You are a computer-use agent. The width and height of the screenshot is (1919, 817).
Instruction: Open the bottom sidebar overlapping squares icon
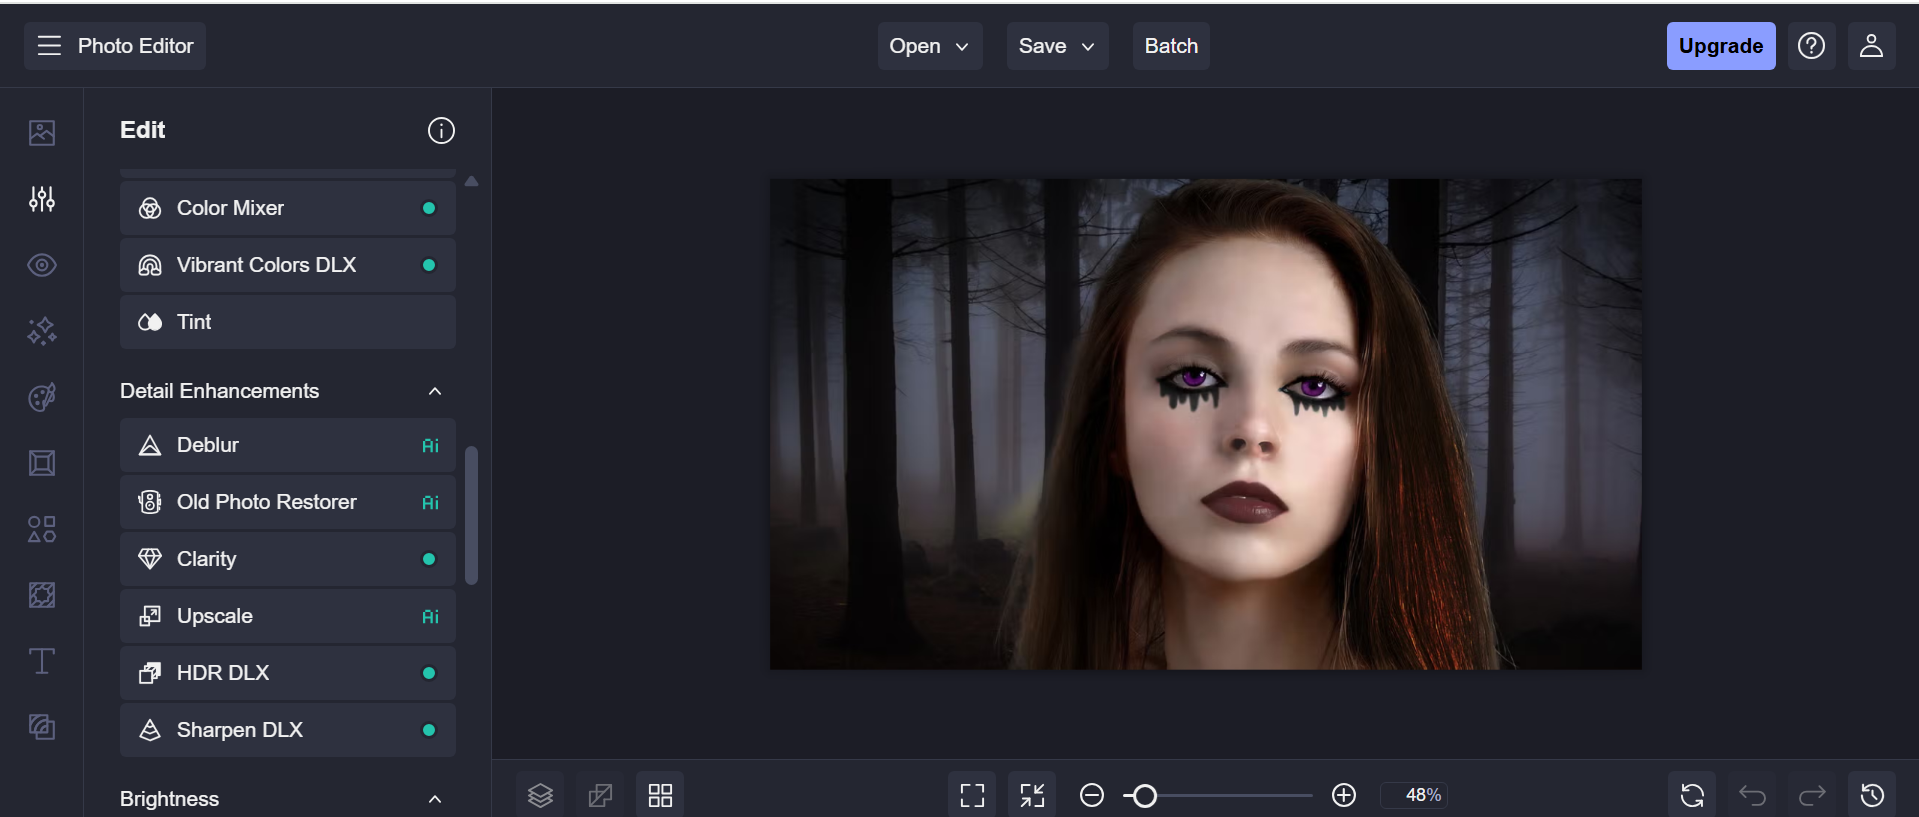coord(42,727)
